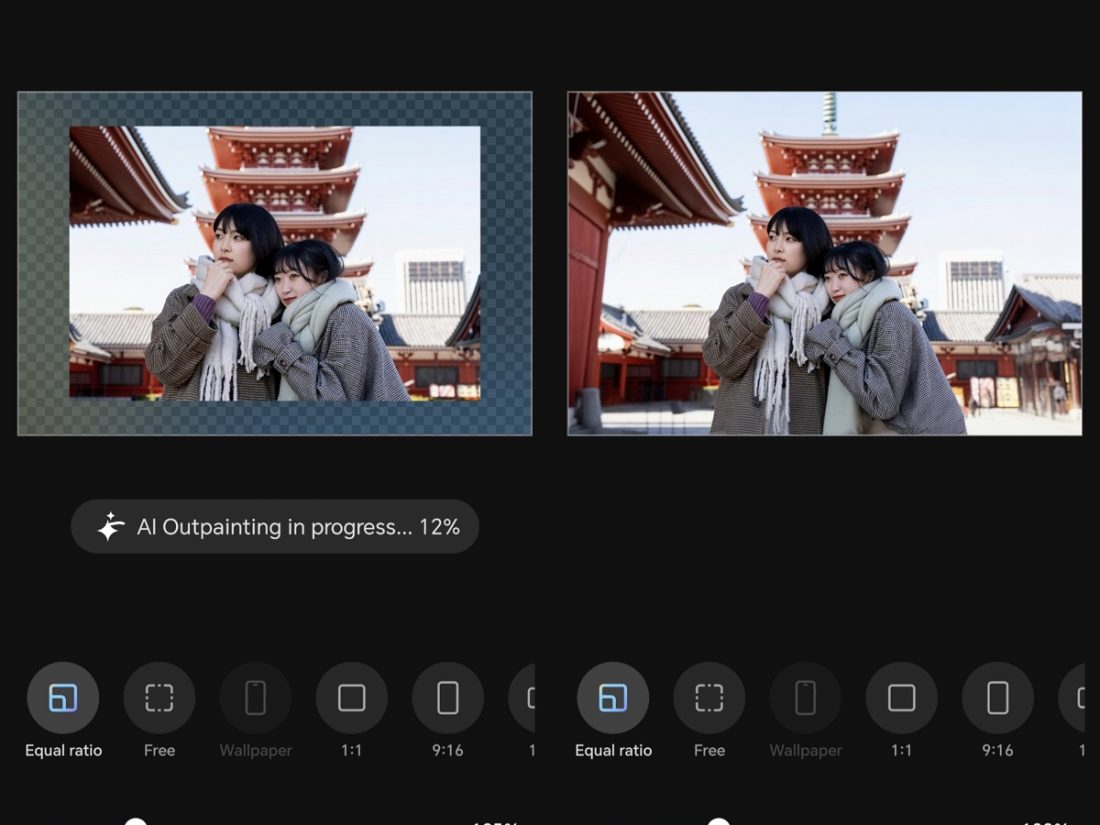Viewport: 1100px width, 825px height.
Task: Tap the greyed Wallpaper icon in right panel
Action: tap(805, 698)
